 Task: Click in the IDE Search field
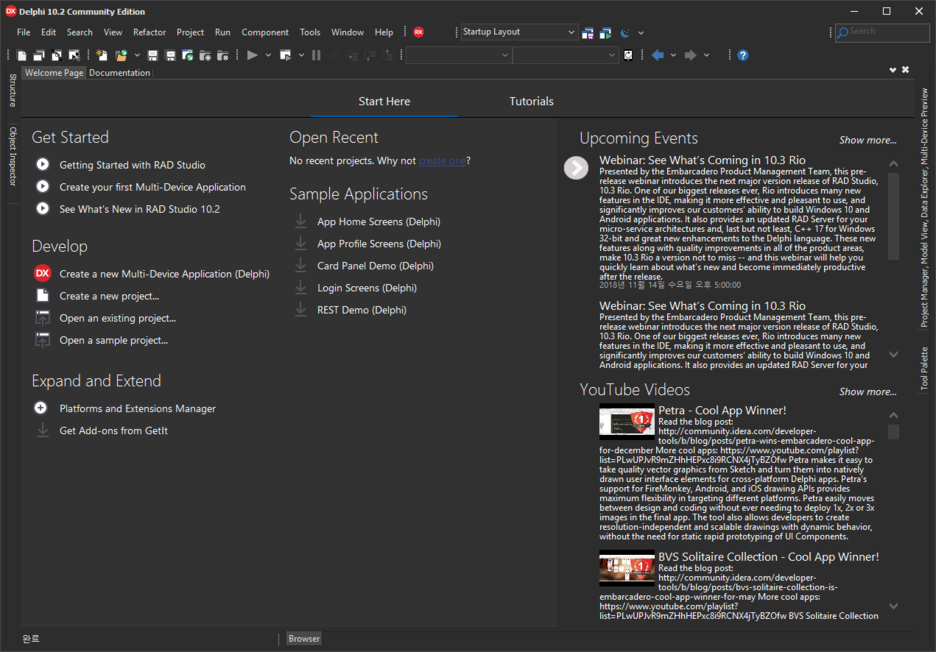coord(882,32)
